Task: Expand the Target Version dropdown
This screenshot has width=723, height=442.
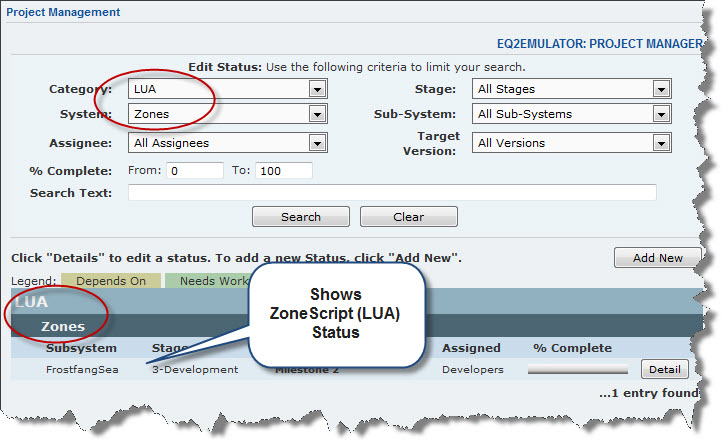Action: [570, 143]
